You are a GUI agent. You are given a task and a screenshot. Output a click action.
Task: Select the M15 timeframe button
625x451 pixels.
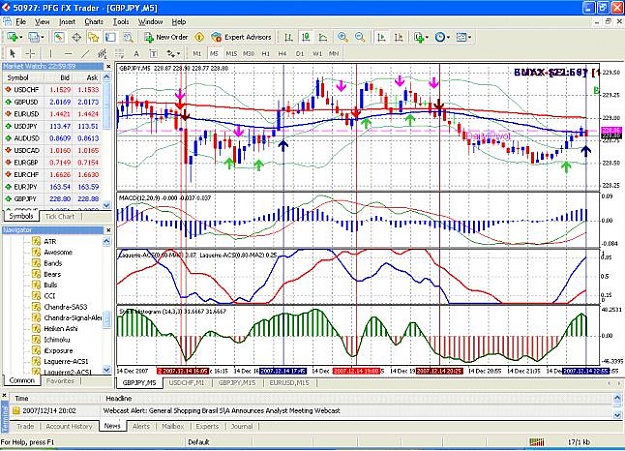(x=231, y=53)
